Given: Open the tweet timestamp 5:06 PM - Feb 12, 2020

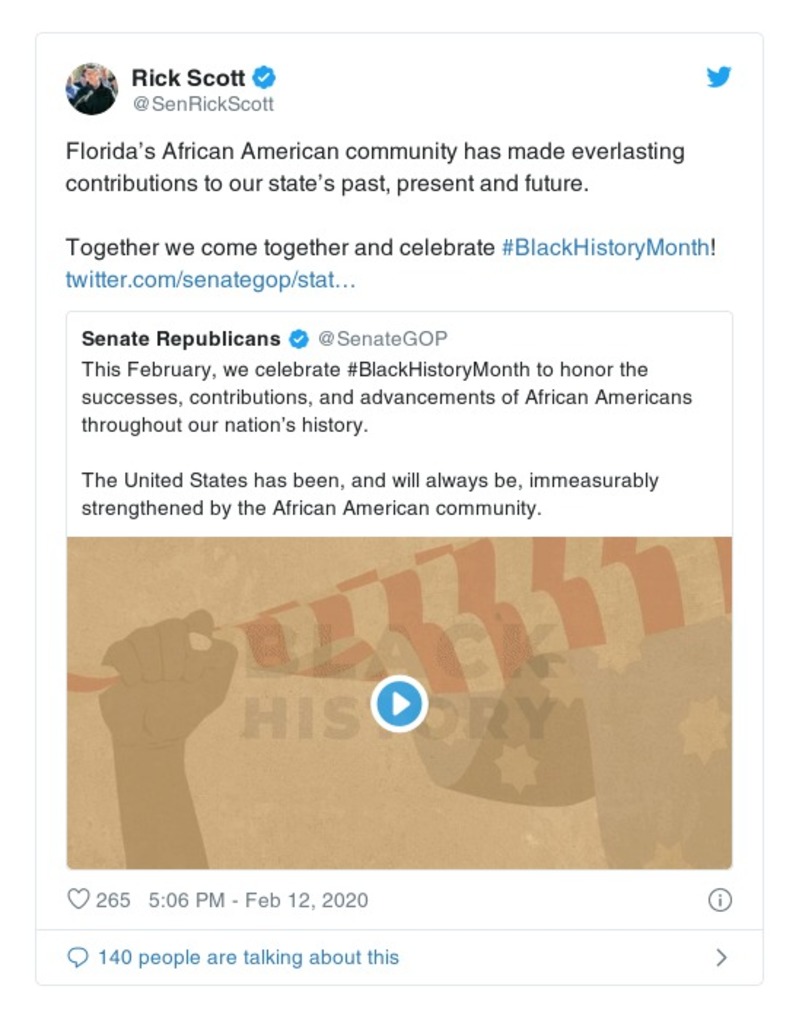Looking at the screenshot, I should (x=258, y=900).
